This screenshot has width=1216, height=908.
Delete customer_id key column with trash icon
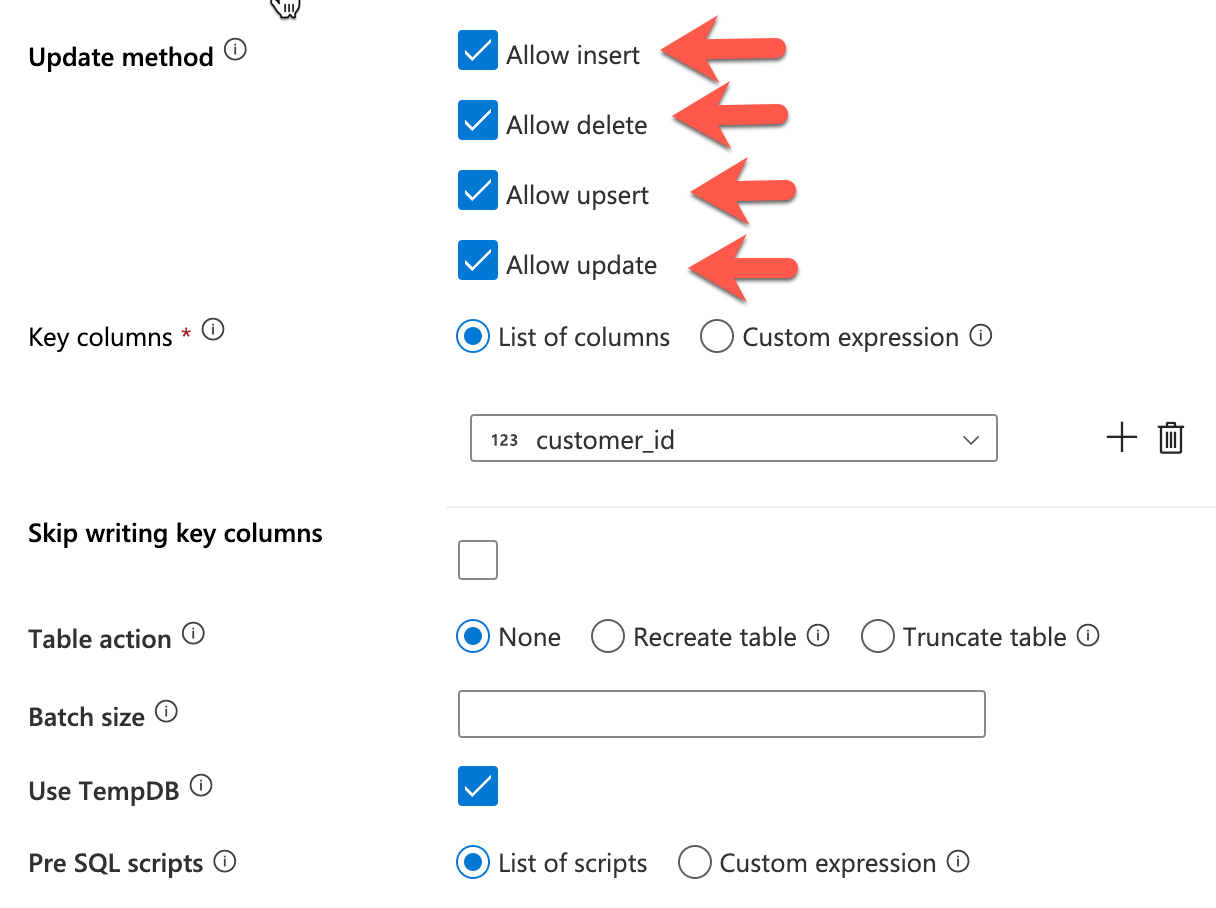pos(1171,437)
